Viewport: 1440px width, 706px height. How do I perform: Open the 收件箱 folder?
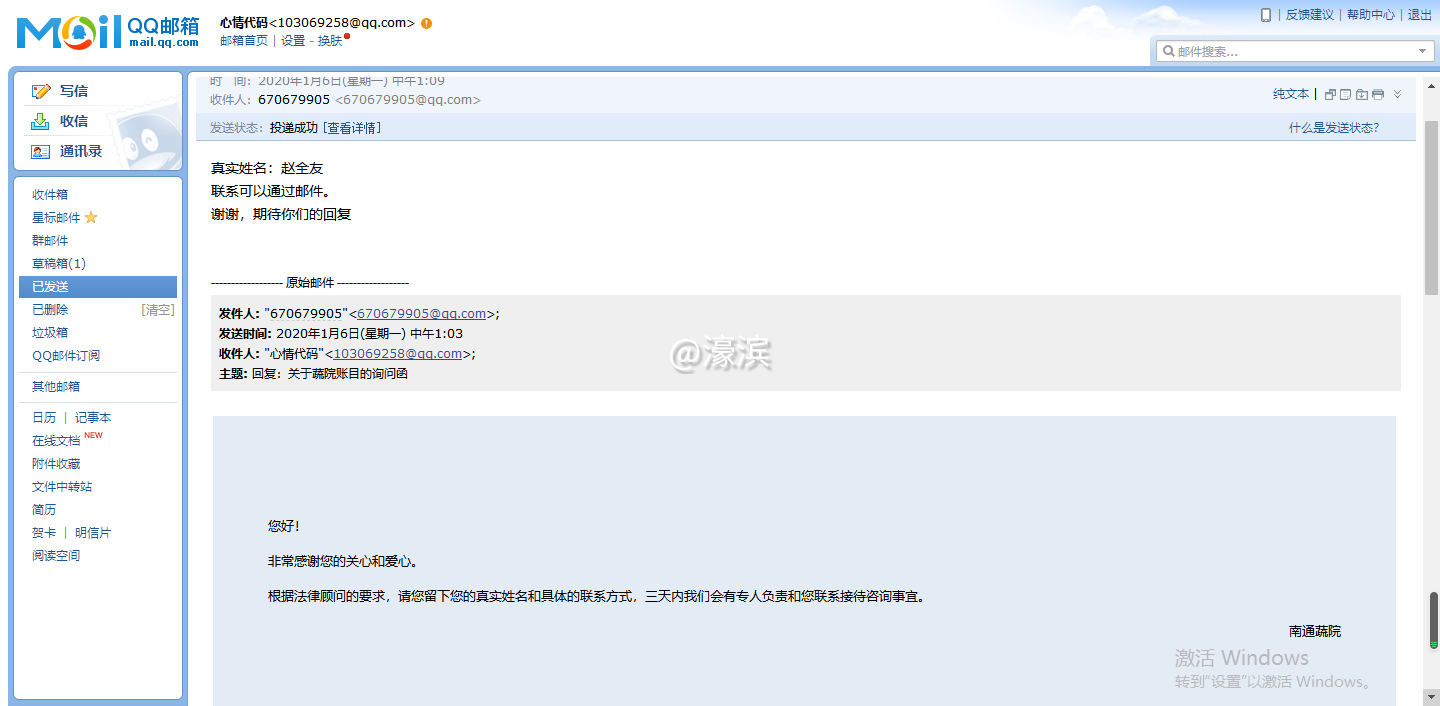(49, 194)
